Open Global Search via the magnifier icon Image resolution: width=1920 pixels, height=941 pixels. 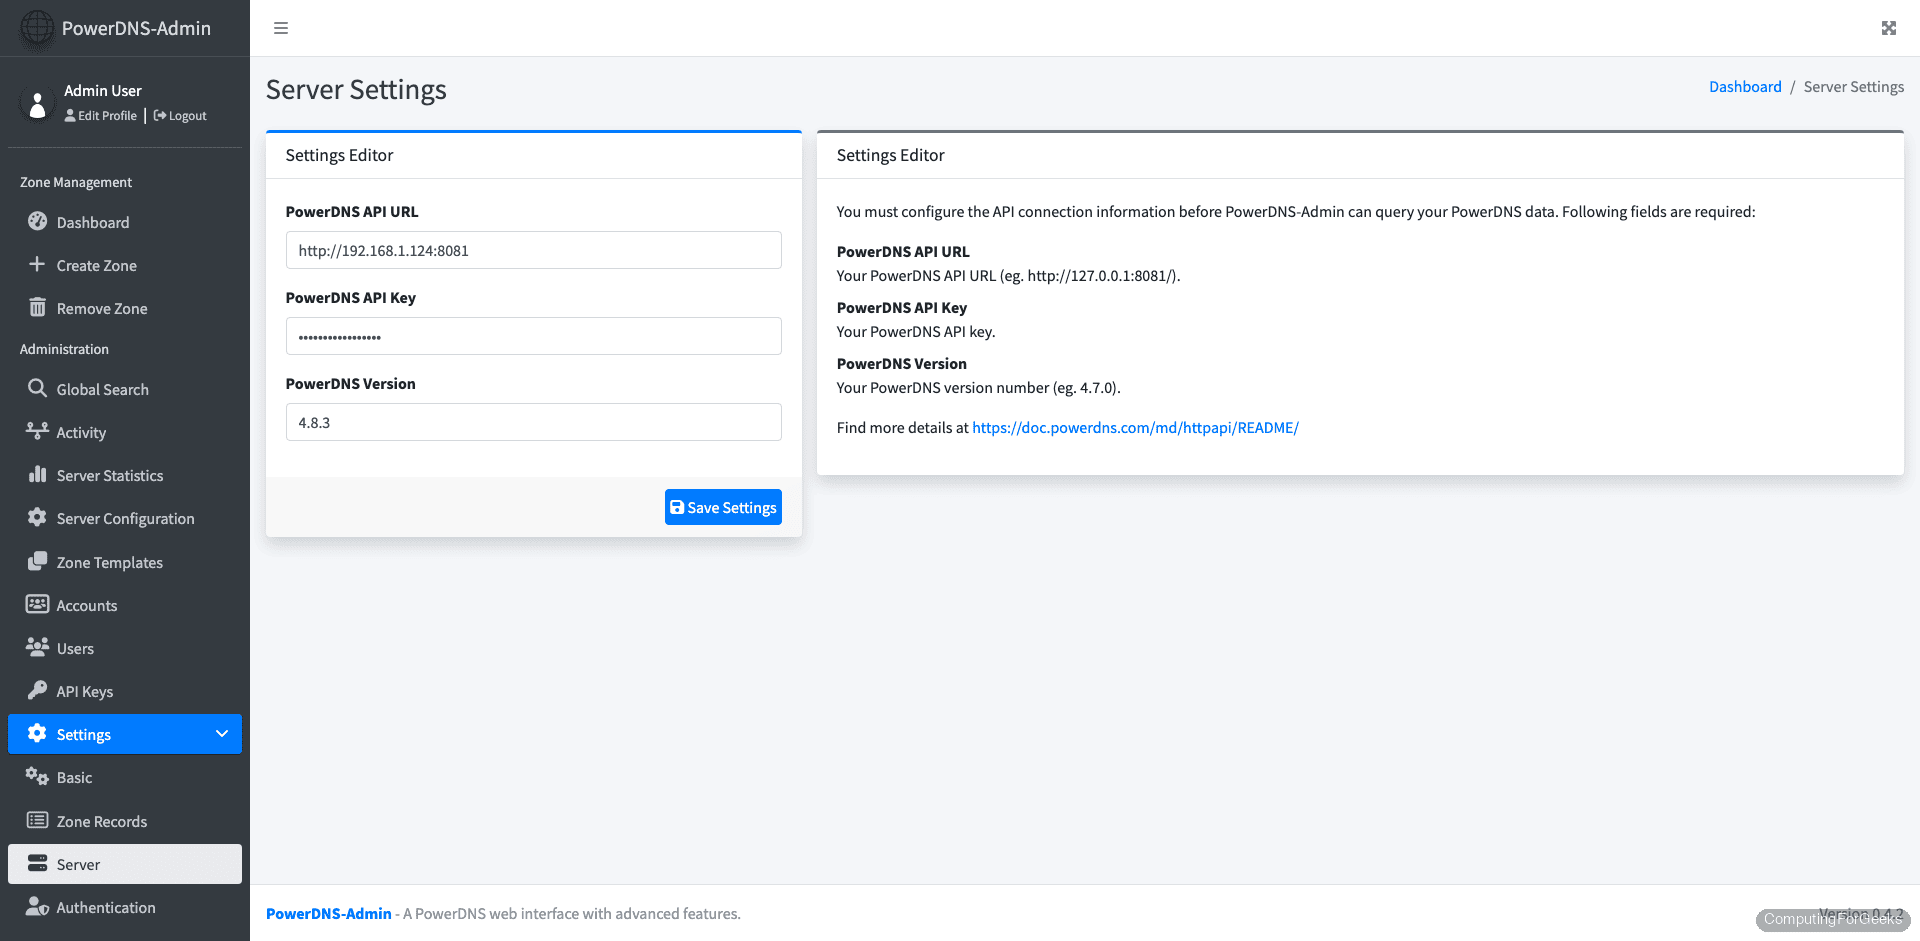click(x=37, y=389)
